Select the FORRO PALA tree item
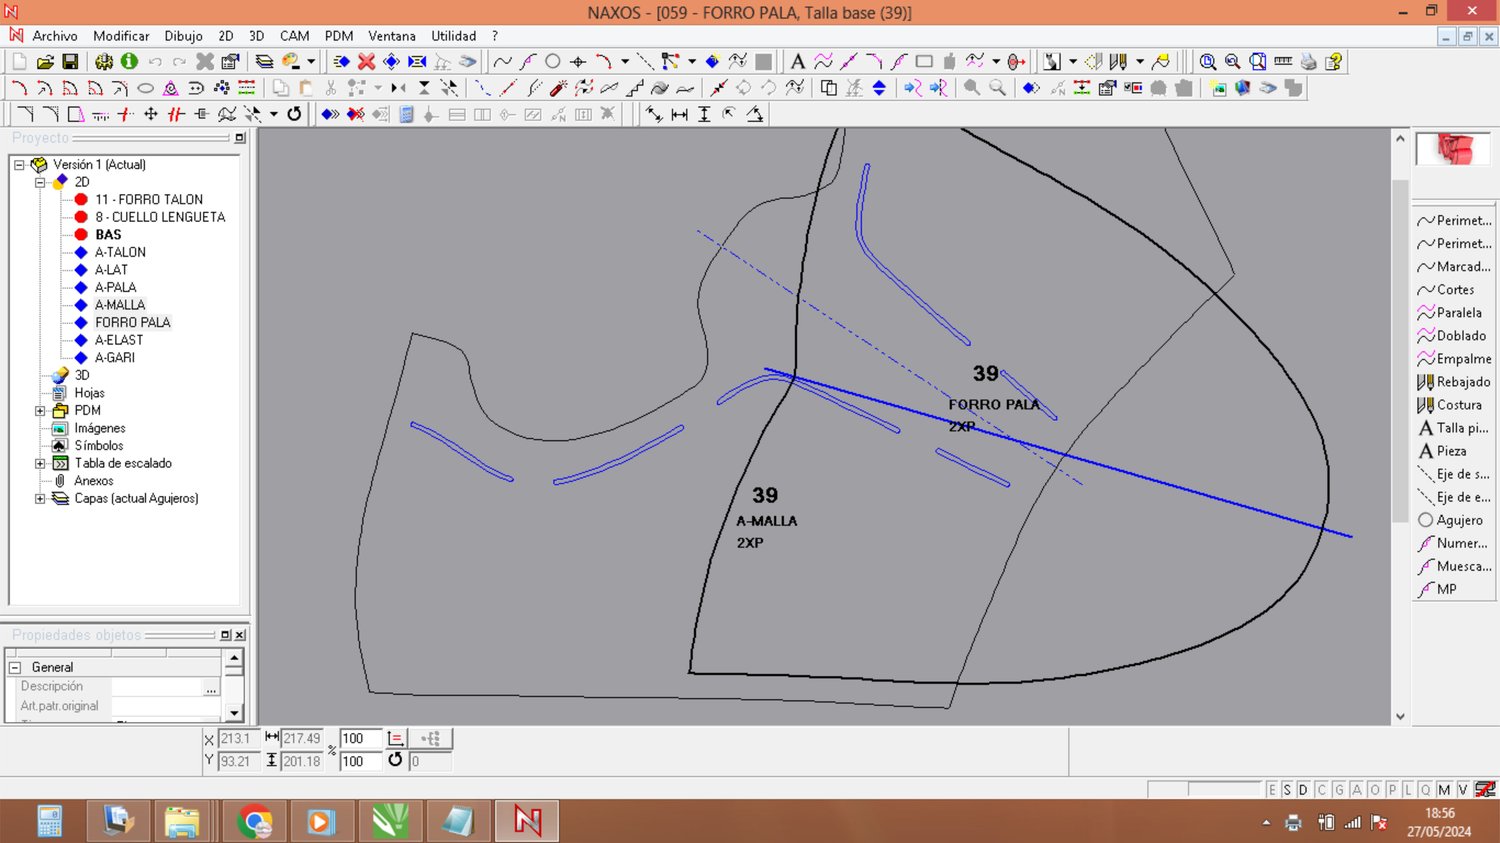The height and width of the screenshot is (843, 1500). coord(133,323)
